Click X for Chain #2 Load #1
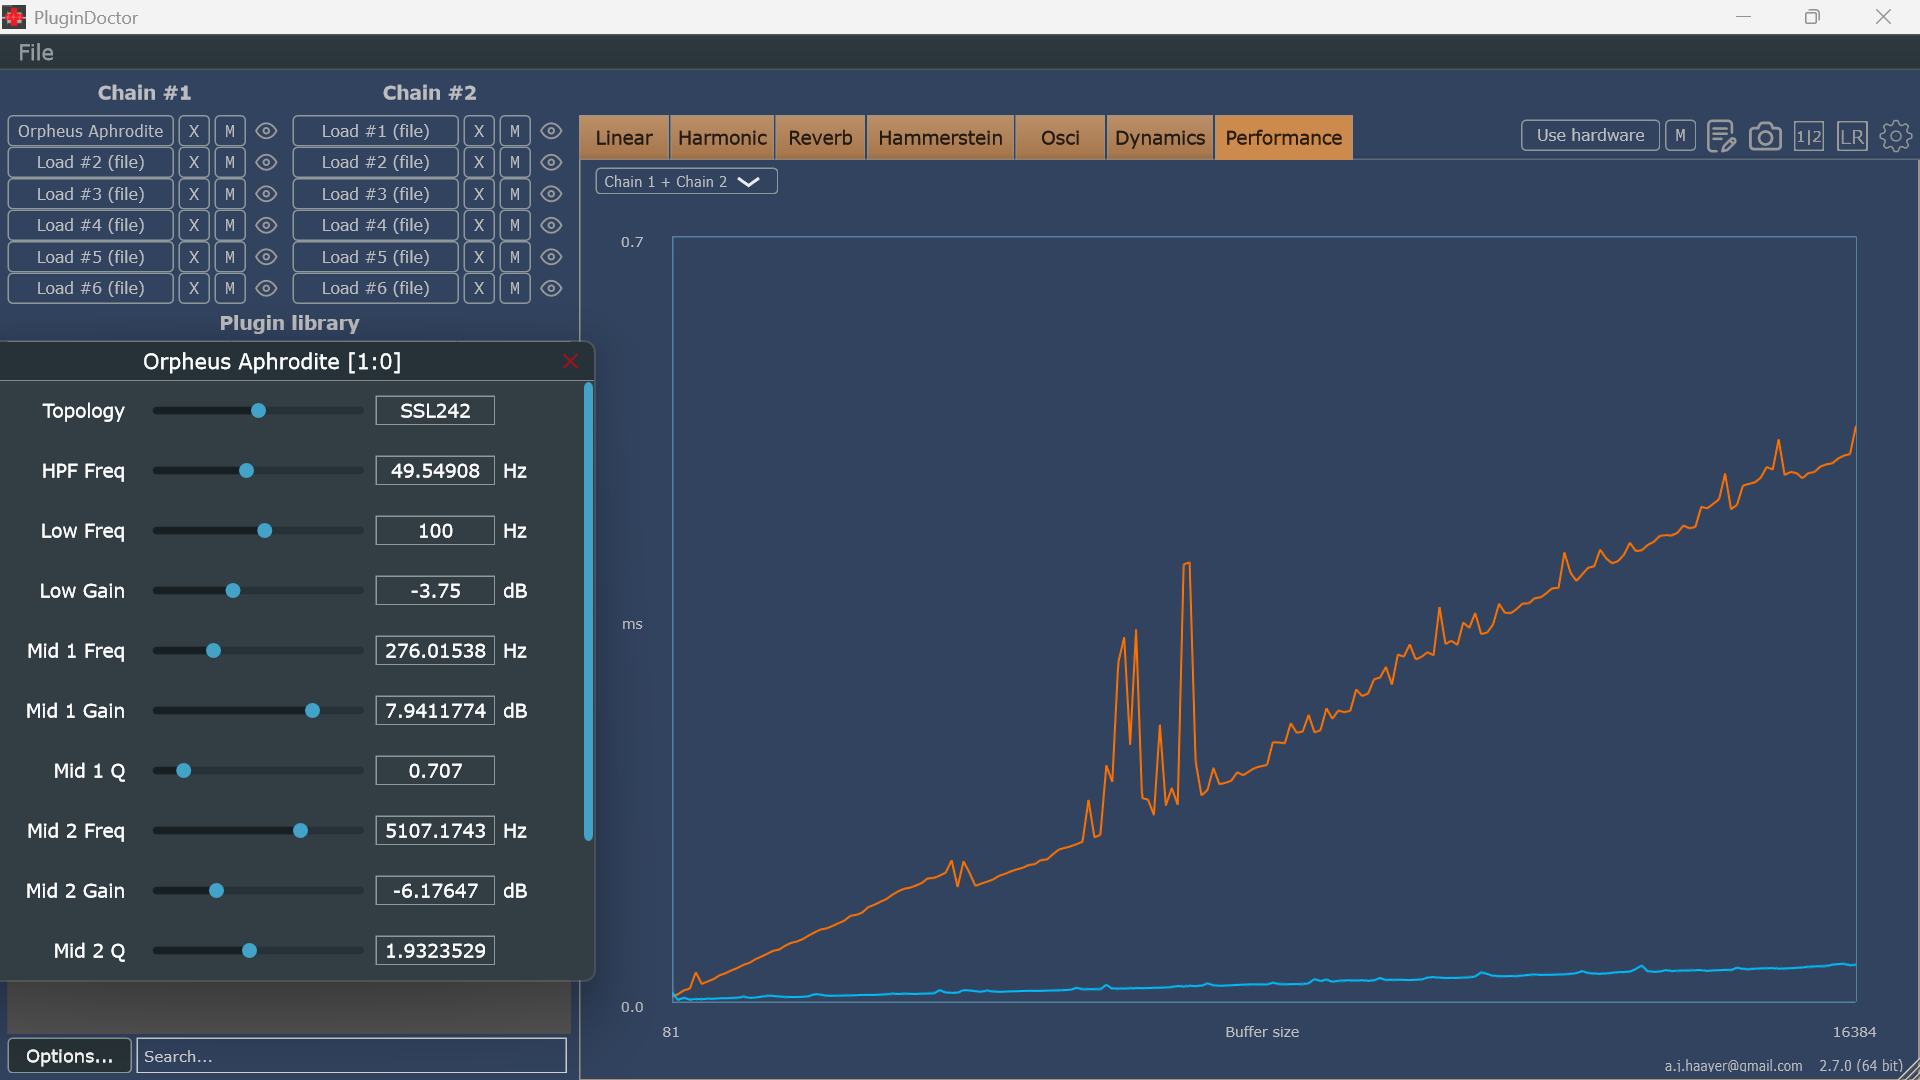1920x1080 pixels. click(x=479, y=131)
